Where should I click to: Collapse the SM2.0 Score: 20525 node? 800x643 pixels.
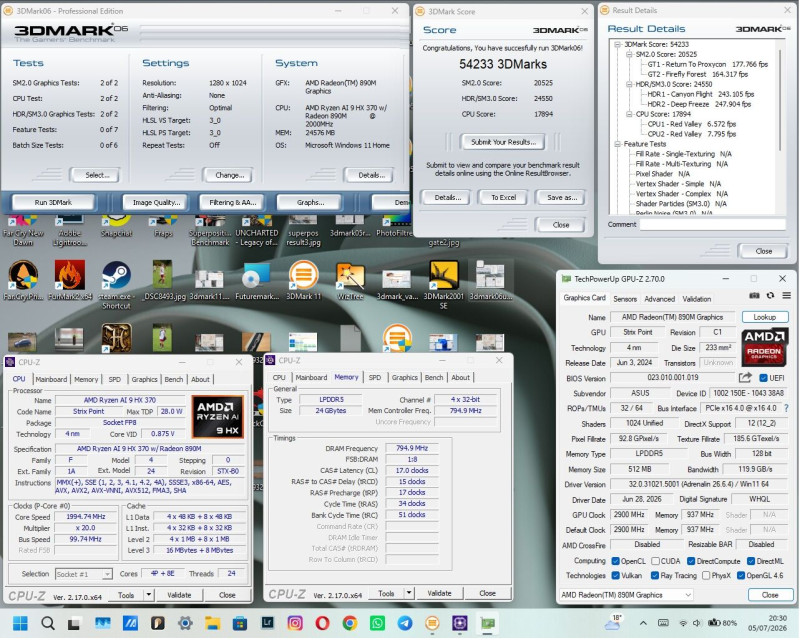coord(629,54)
